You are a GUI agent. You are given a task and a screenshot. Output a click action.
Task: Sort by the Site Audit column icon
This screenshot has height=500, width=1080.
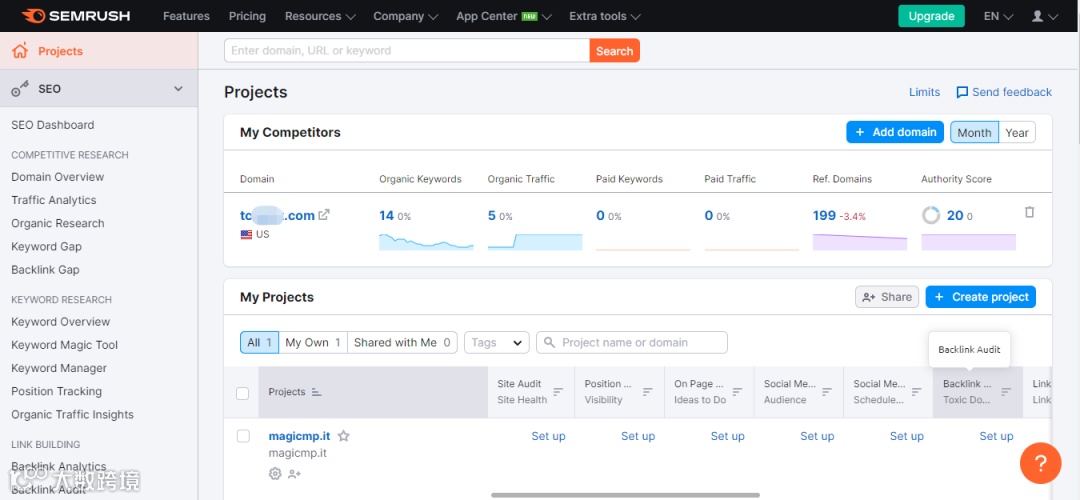point(558,392)
